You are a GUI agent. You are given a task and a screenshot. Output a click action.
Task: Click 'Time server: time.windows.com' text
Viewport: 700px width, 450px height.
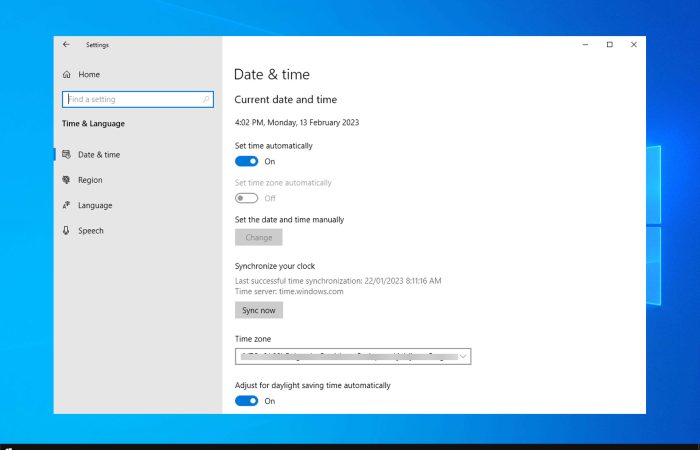(x=289, y=292)
